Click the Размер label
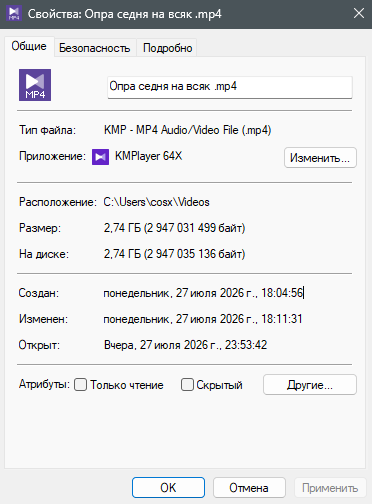The image size is (372, 504). click(40, 228)
